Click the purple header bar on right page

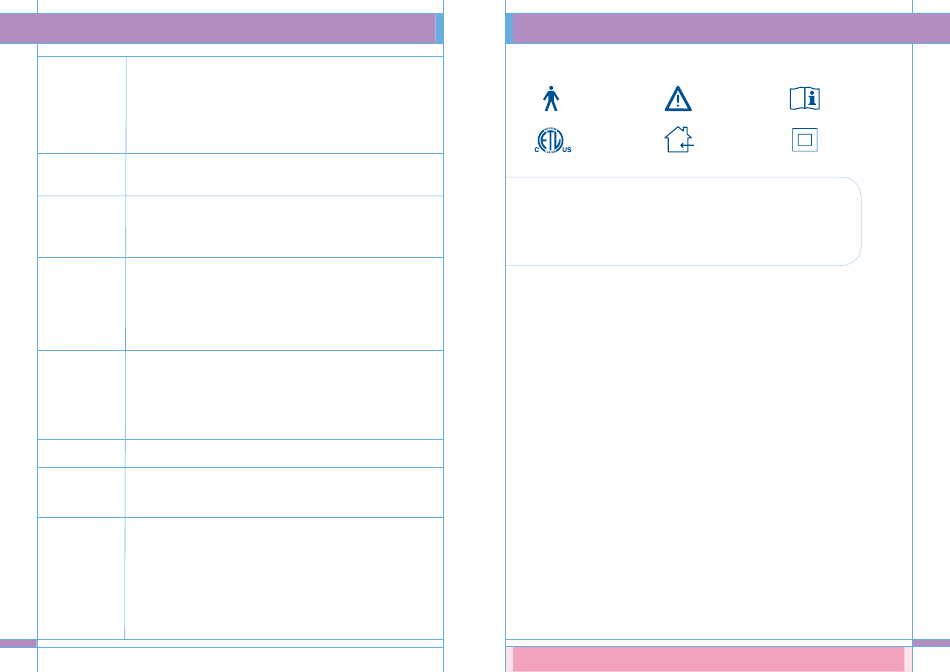pos(731,28)
